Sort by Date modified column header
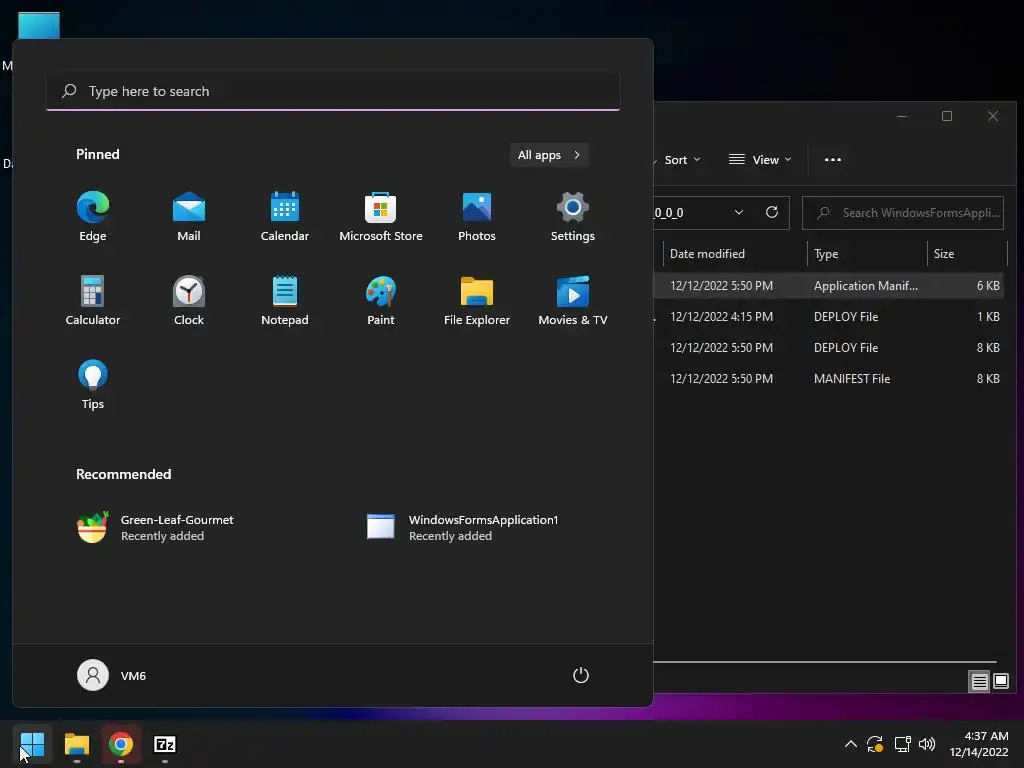The height and width of the screenshot is (768, 1024). (735, 254)
